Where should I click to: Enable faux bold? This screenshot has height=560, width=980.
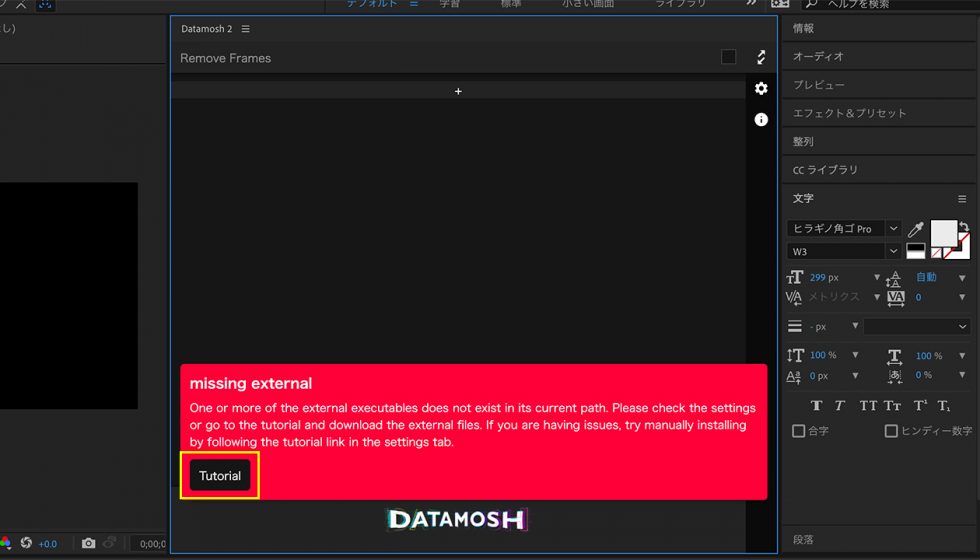pyautogui.click(x=816, y=406)
